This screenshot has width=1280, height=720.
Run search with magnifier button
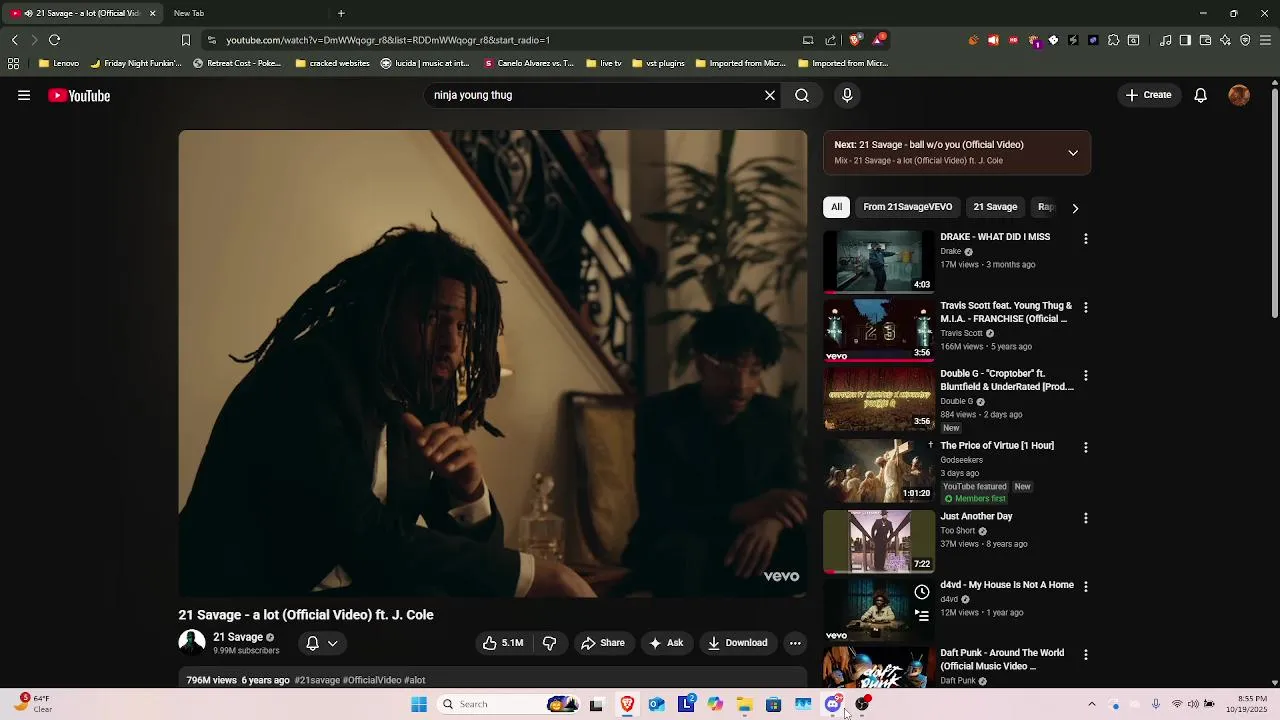(802, 95)
